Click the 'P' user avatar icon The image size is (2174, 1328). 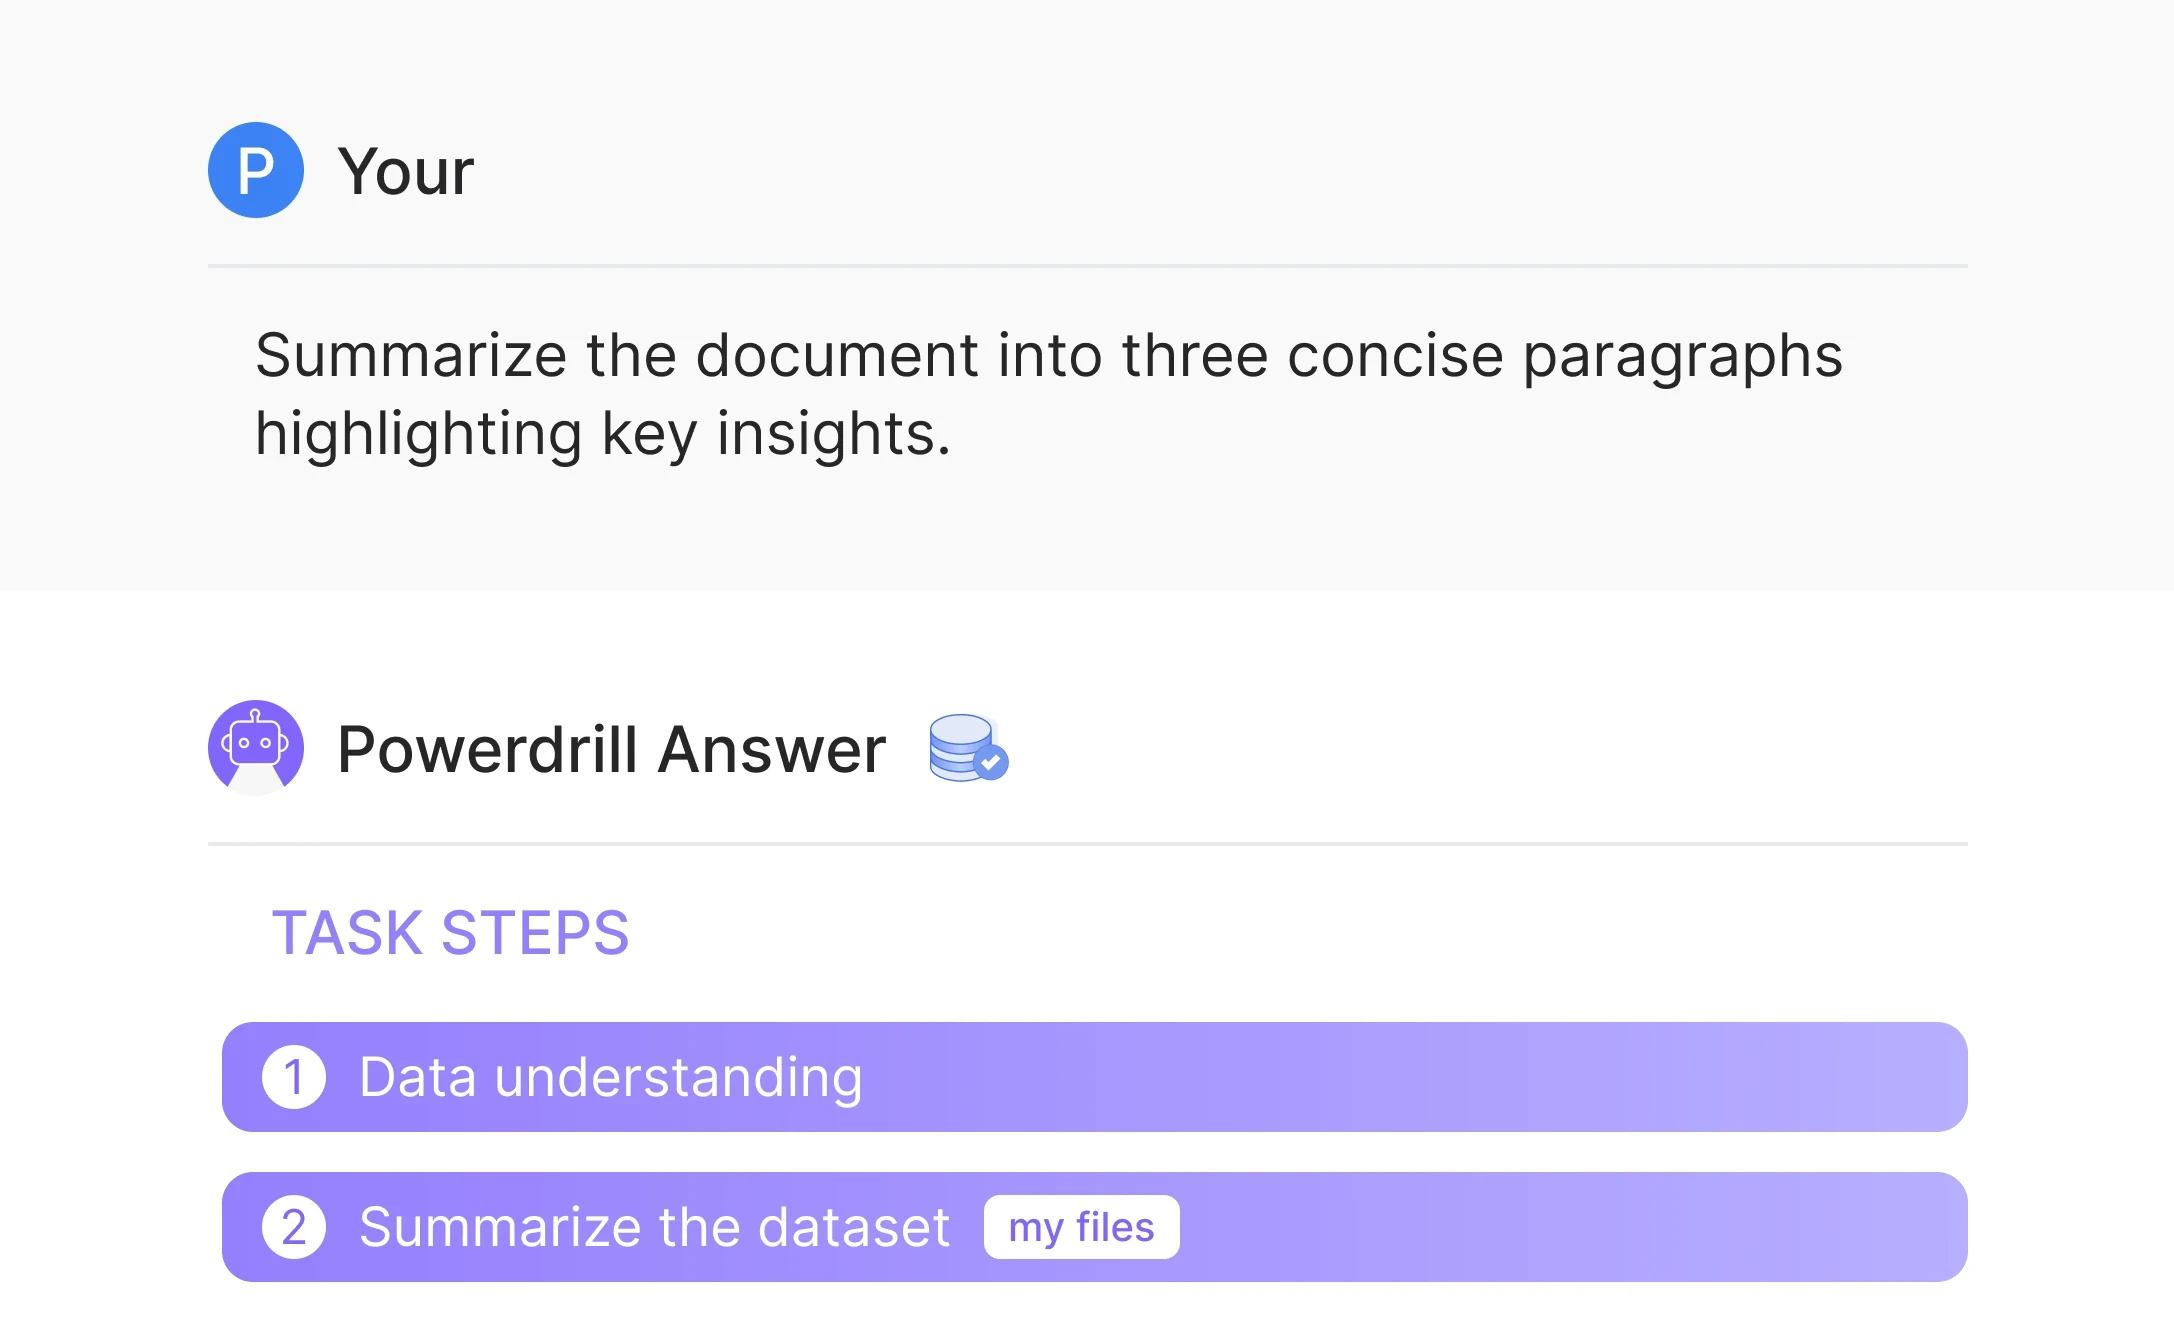coord(255,169)
